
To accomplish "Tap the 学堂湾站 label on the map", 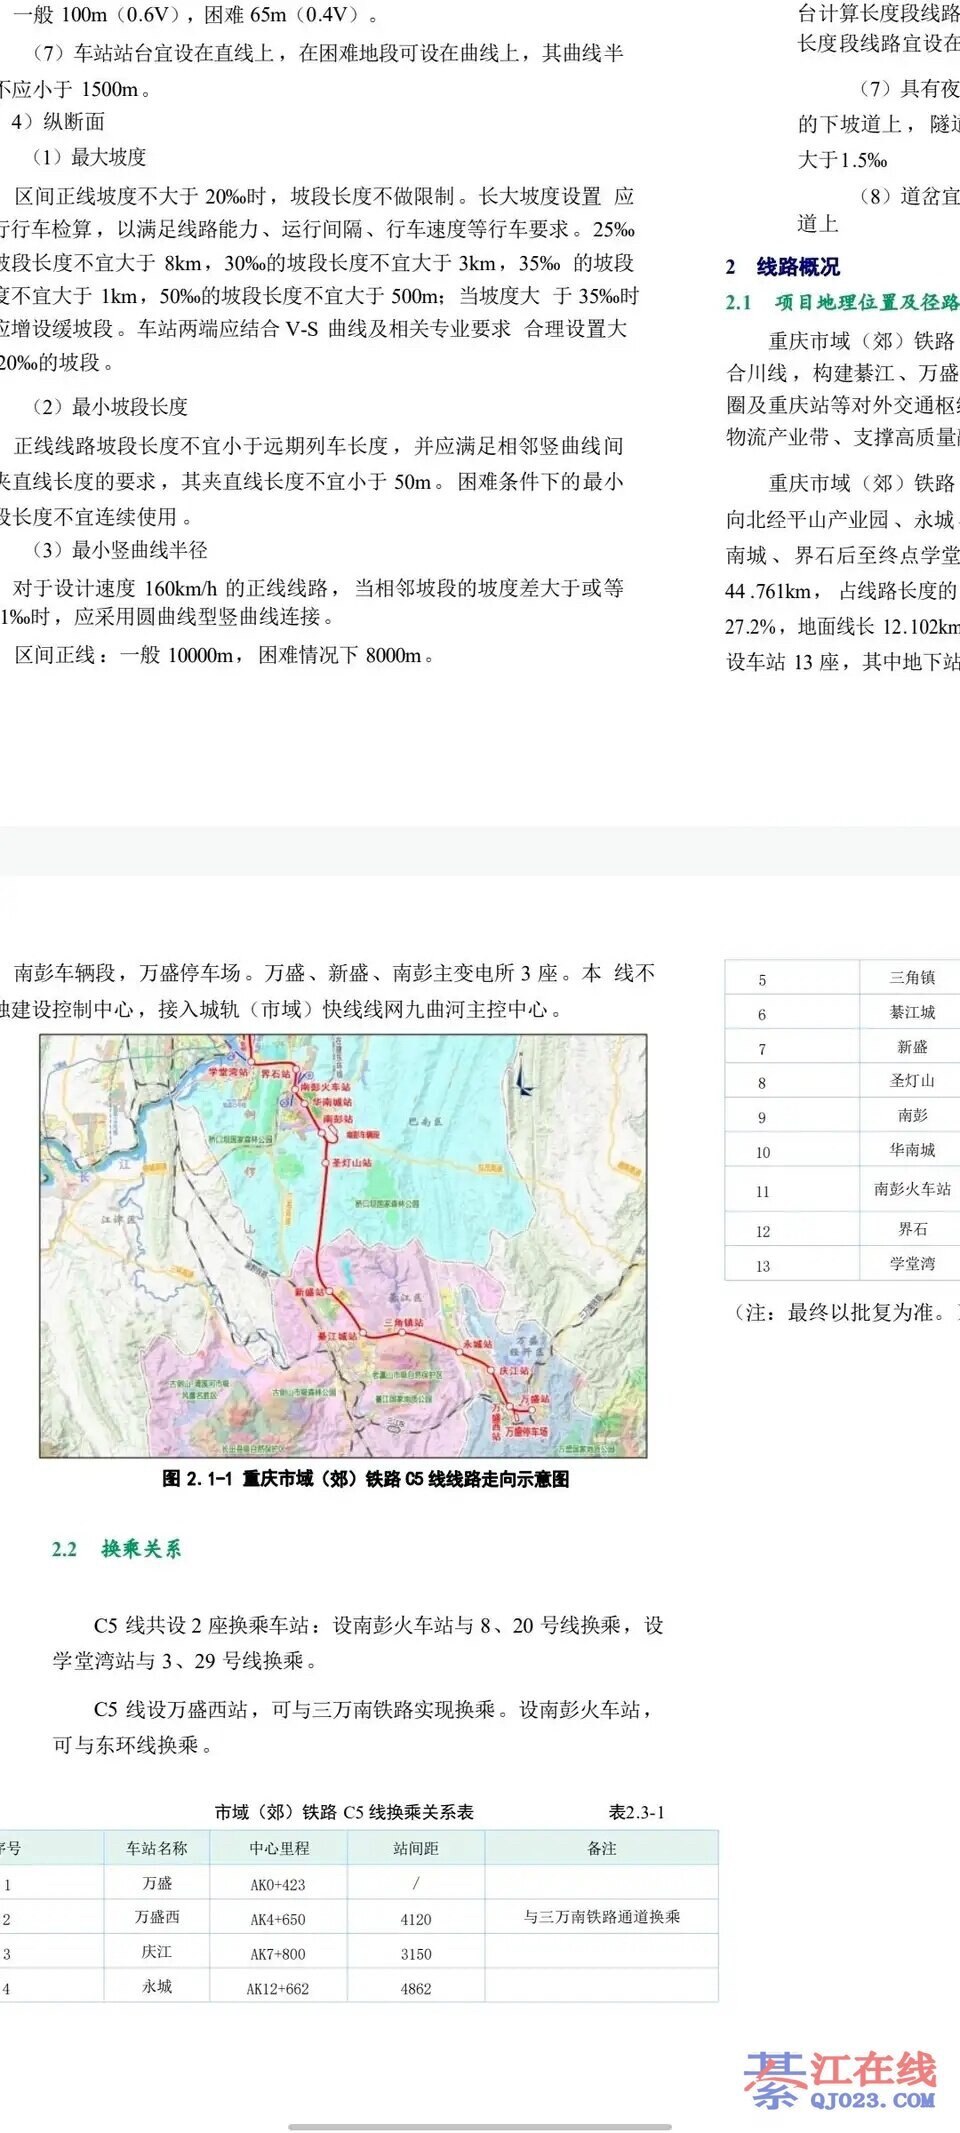I will coord(227,1071).
